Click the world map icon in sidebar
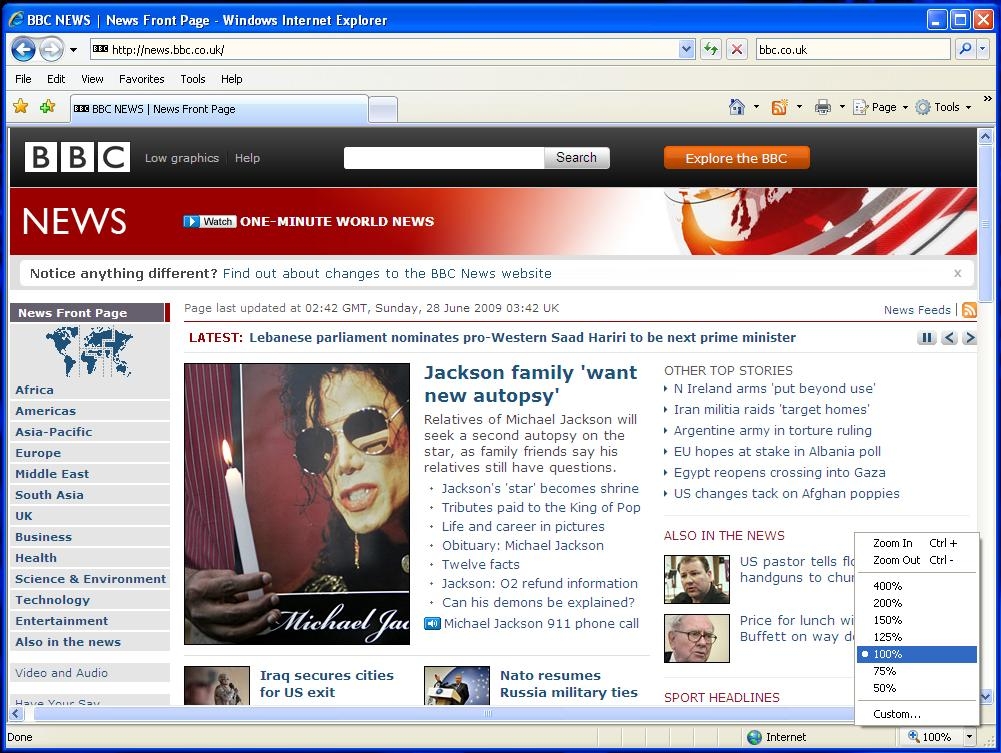Image resolution: width=1001 pixels, height=753 pixels. point(89,351)
